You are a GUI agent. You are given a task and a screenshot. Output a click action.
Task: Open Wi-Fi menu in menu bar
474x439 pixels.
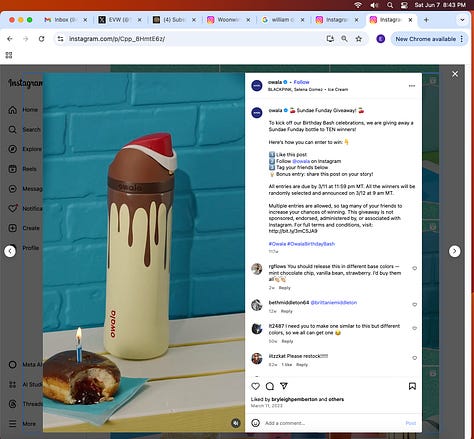tap(358, 5)
